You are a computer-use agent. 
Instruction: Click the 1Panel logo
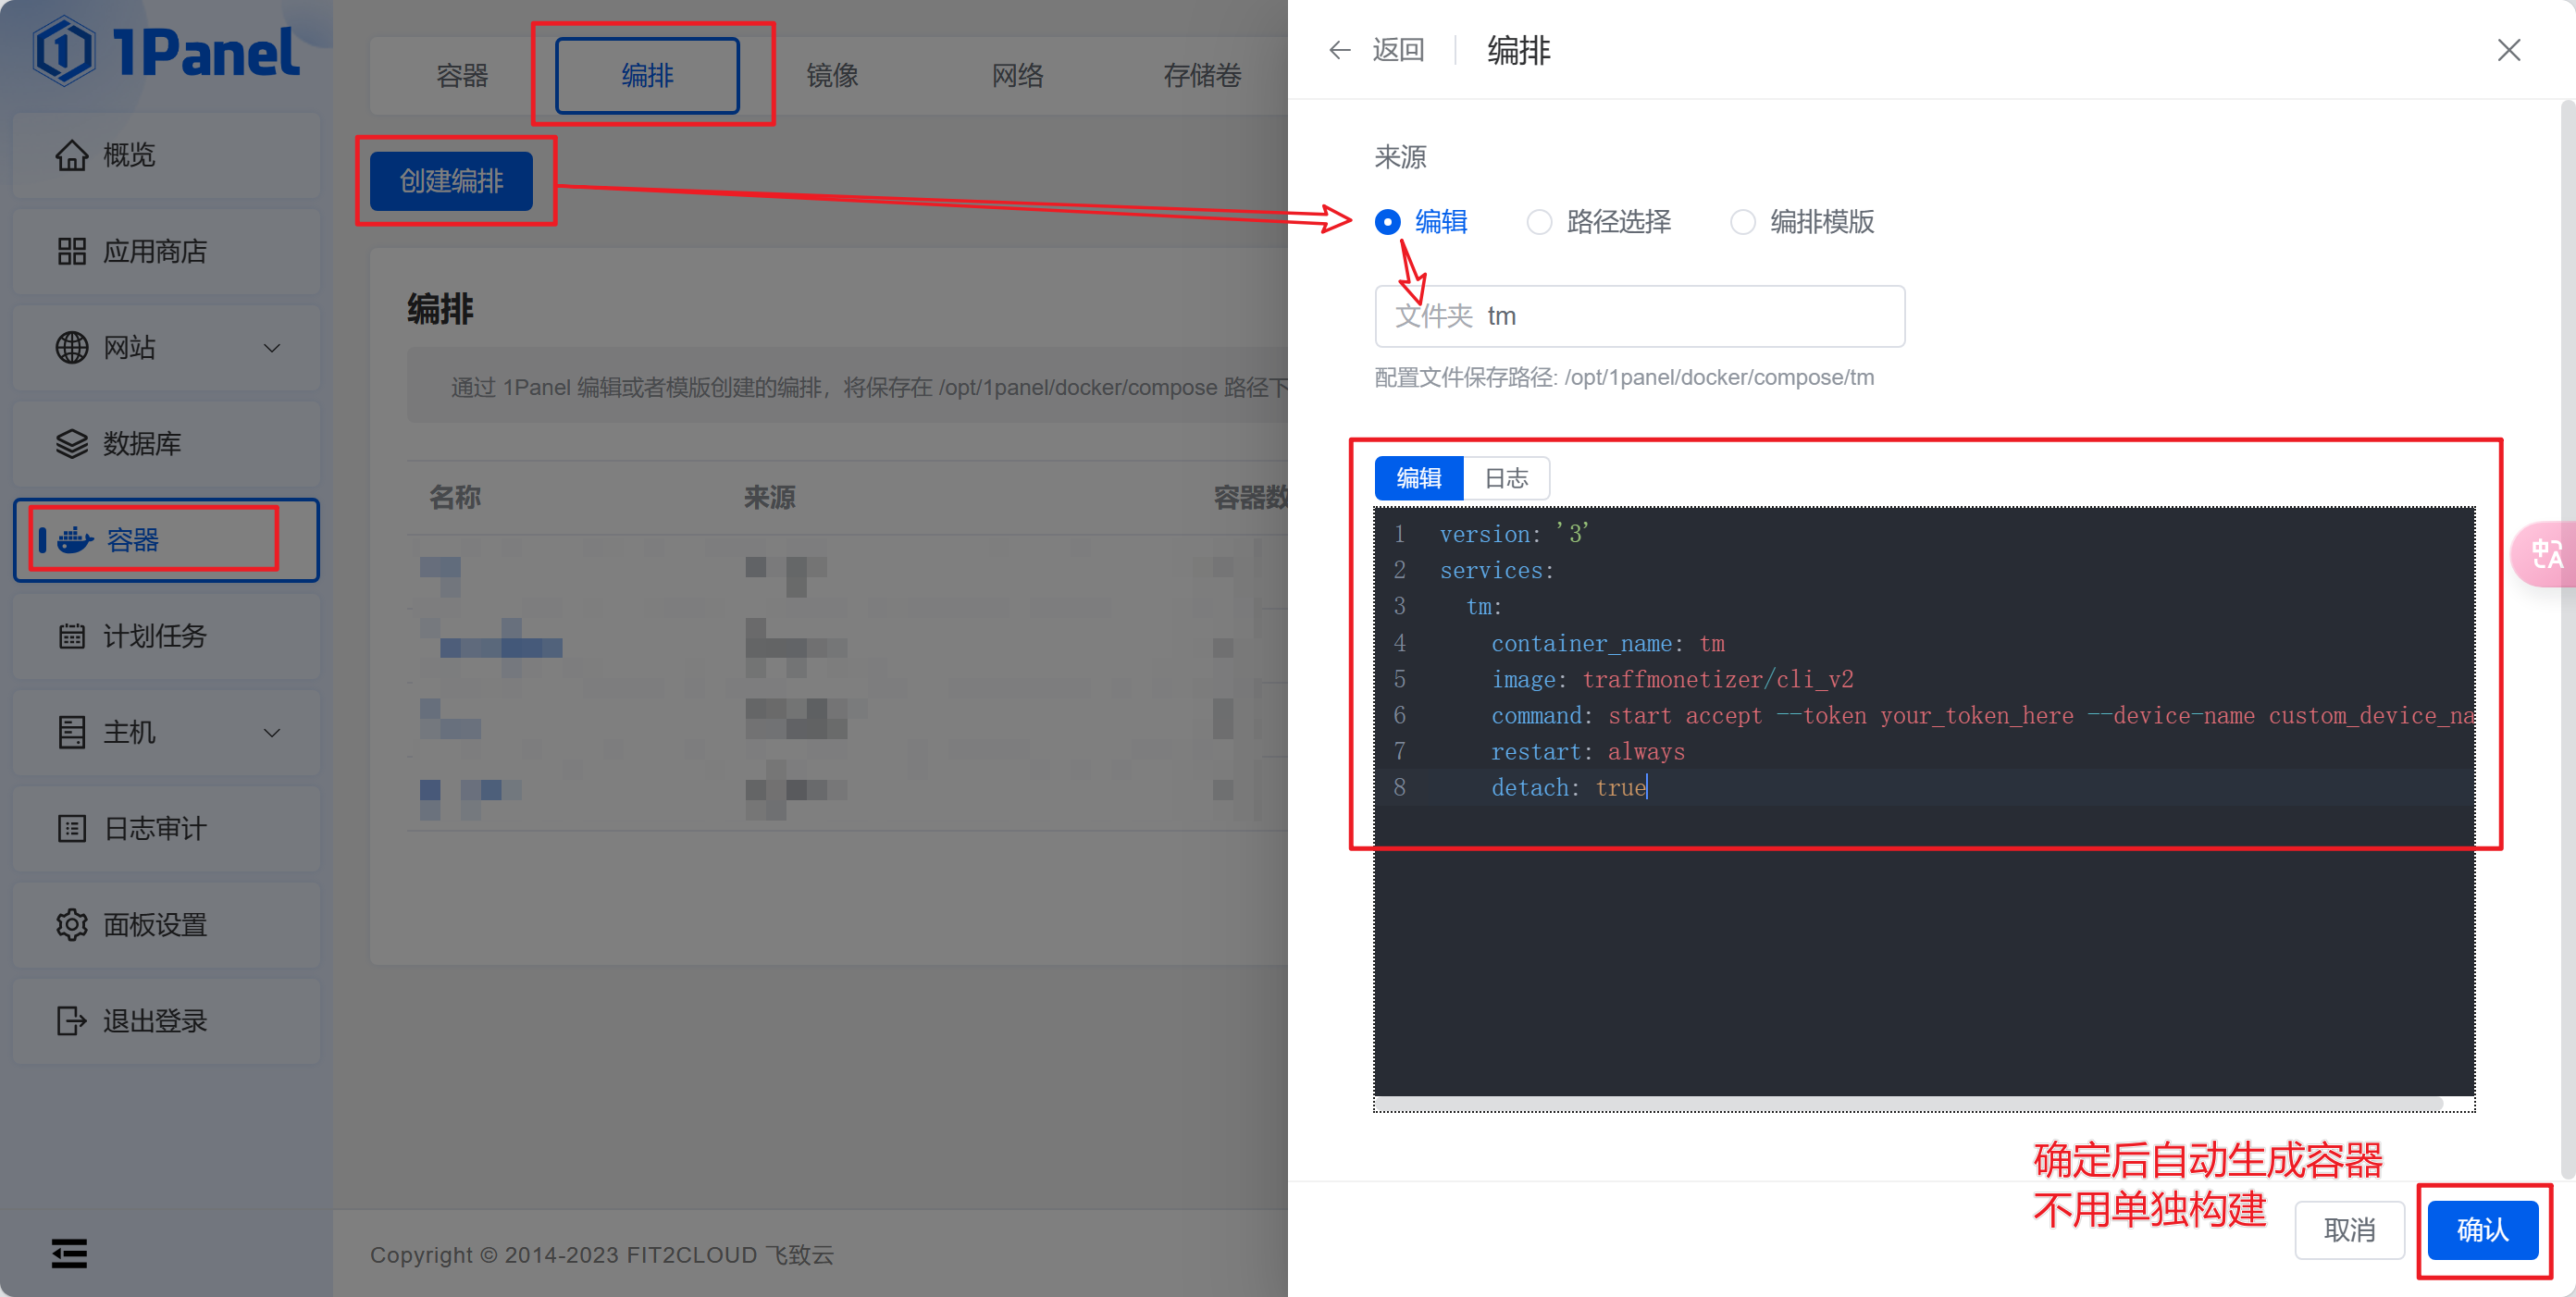[166, 50]
